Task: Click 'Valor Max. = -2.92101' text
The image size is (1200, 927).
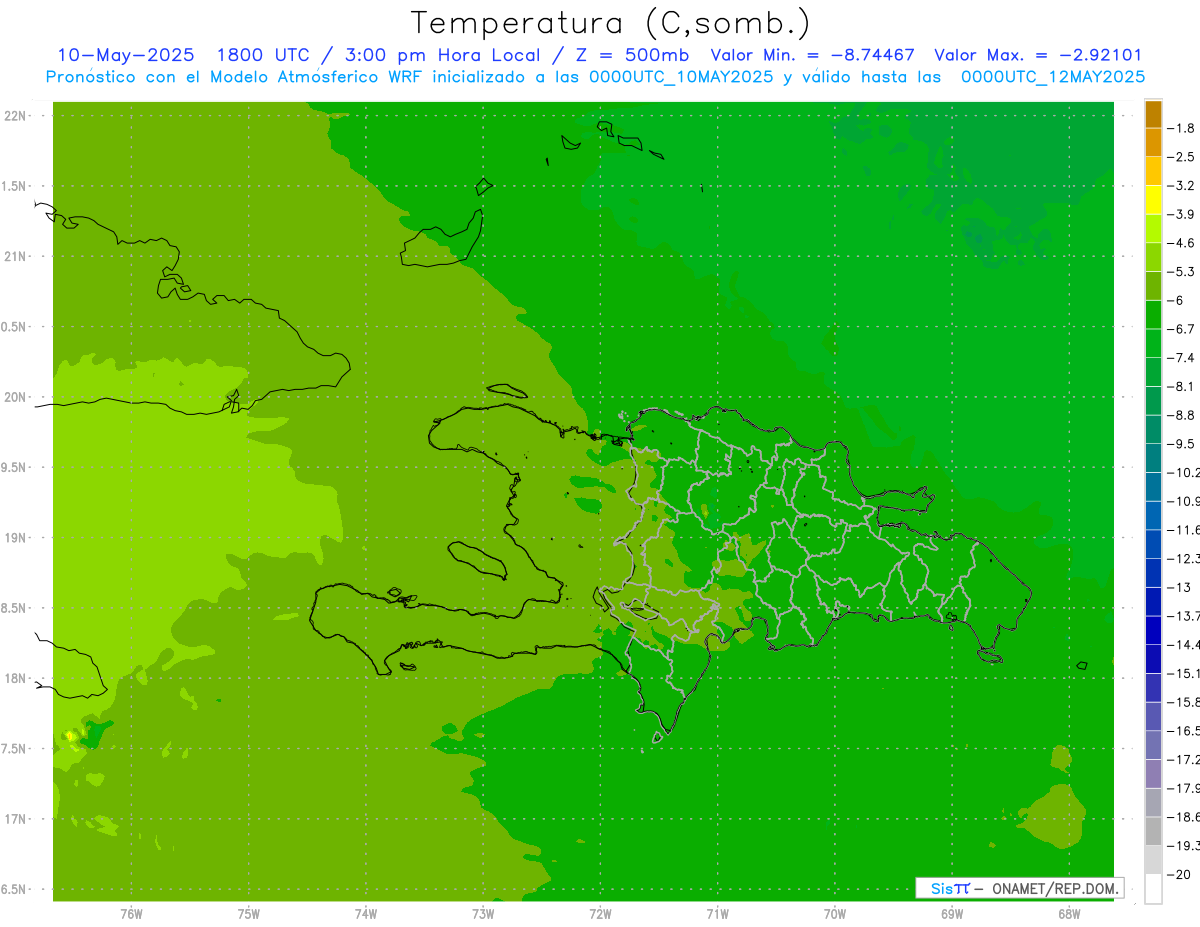Action: point(1038,55)
